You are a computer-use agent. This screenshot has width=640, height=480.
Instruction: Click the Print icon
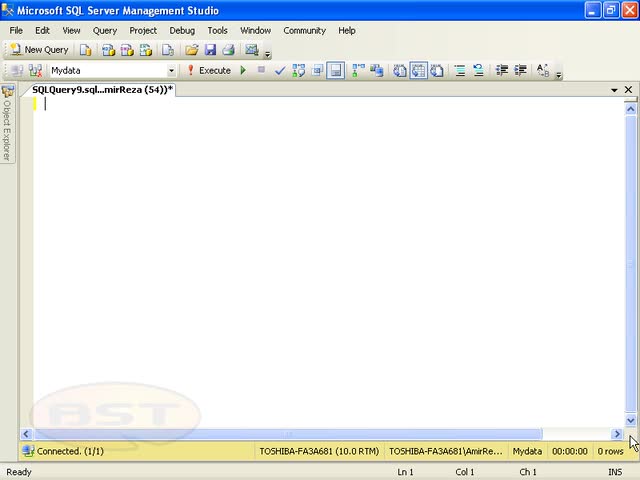click(x=229, y=50)
